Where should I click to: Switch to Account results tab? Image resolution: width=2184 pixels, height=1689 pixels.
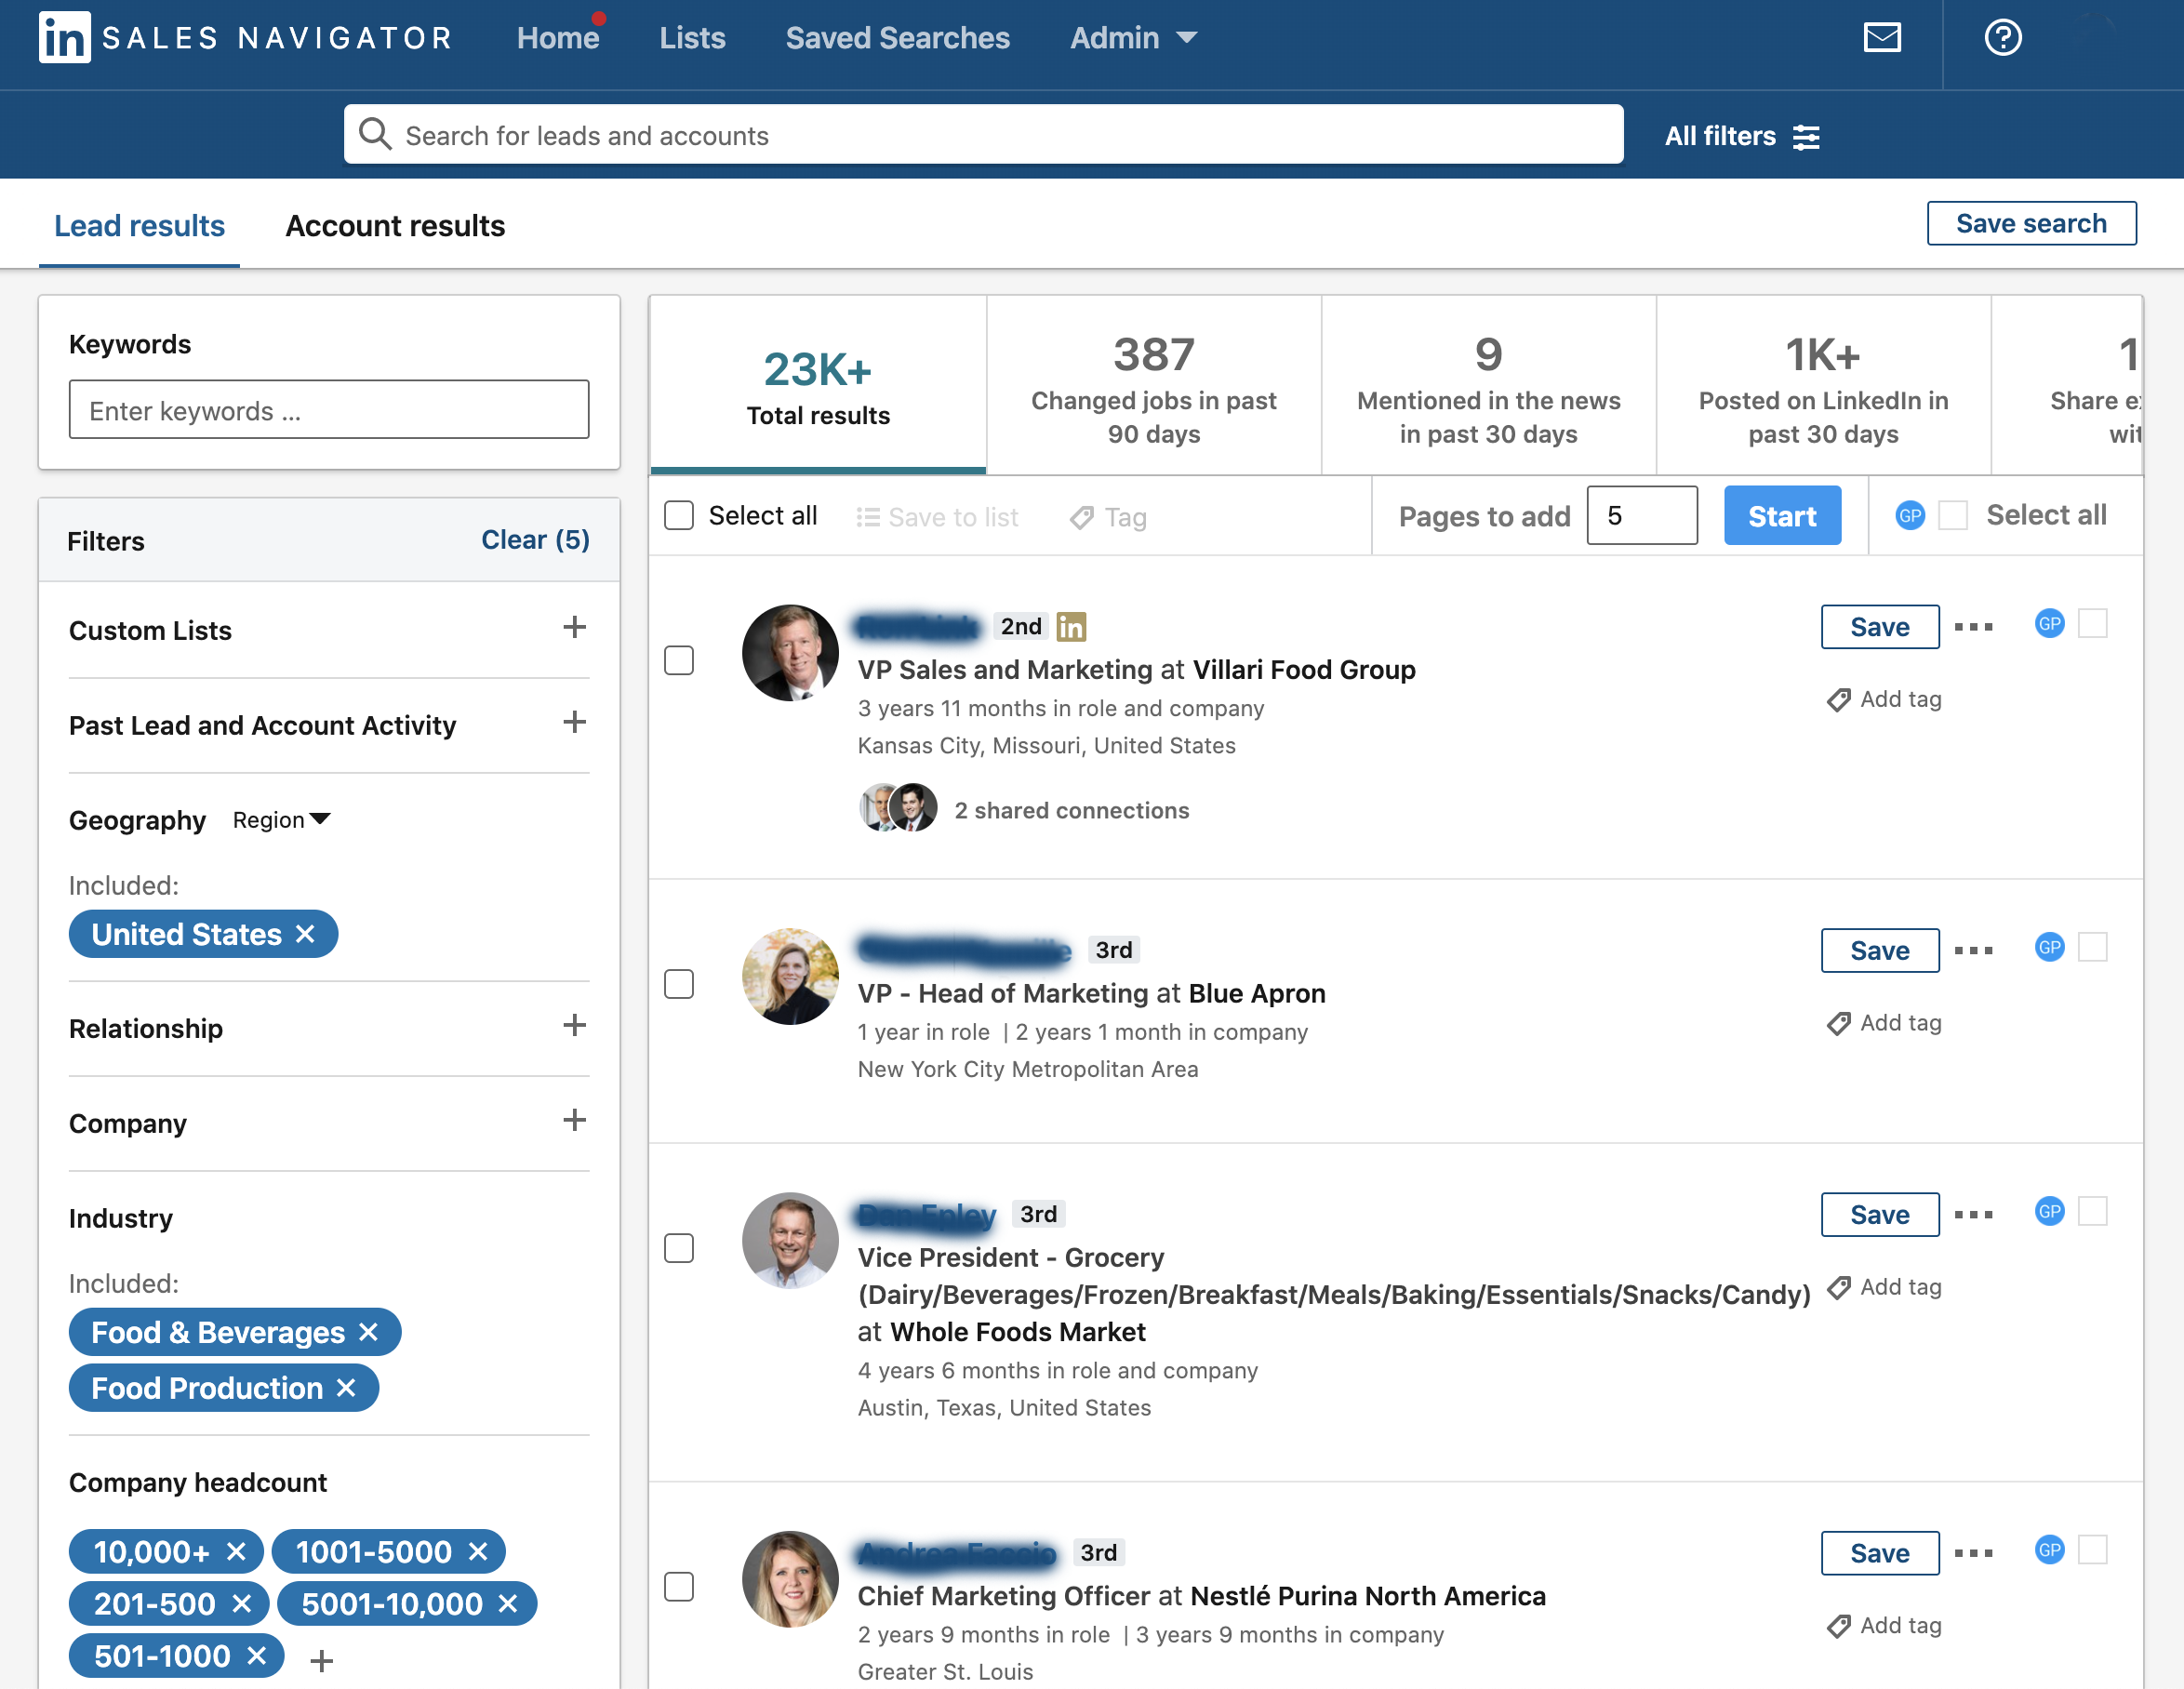coord(395,226)
